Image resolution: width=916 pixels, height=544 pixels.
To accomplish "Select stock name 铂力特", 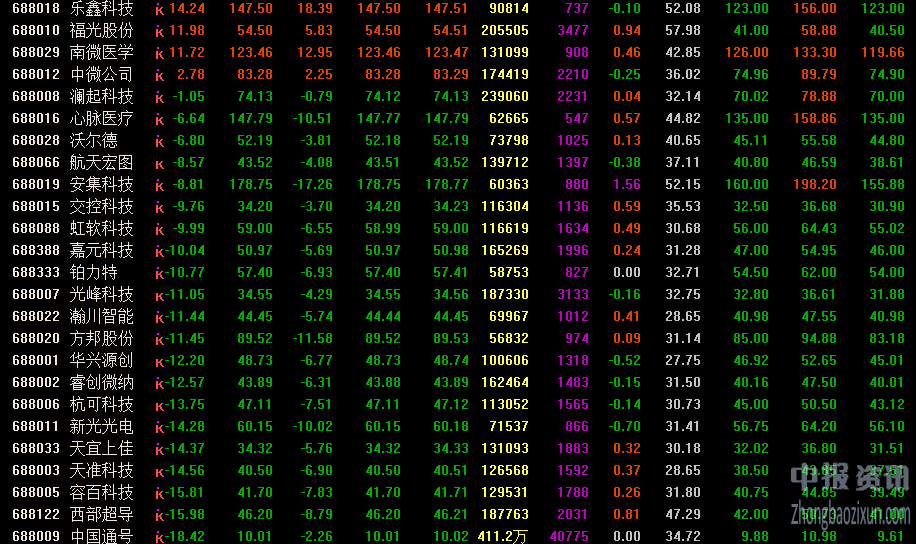I will click(x=93, y=272).
